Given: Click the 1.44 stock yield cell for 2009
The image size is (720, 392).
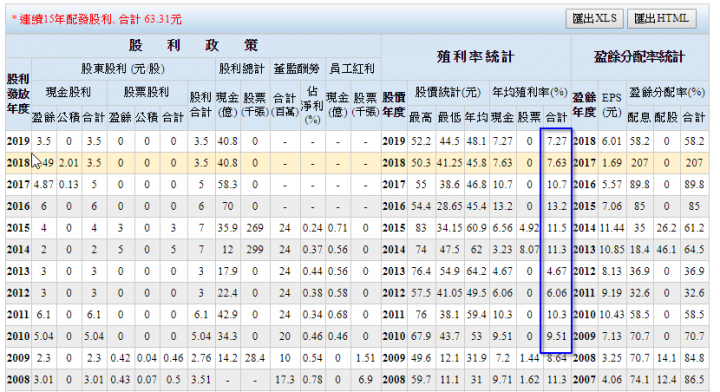Looking at the screenshot, I should tap(529, 358).
